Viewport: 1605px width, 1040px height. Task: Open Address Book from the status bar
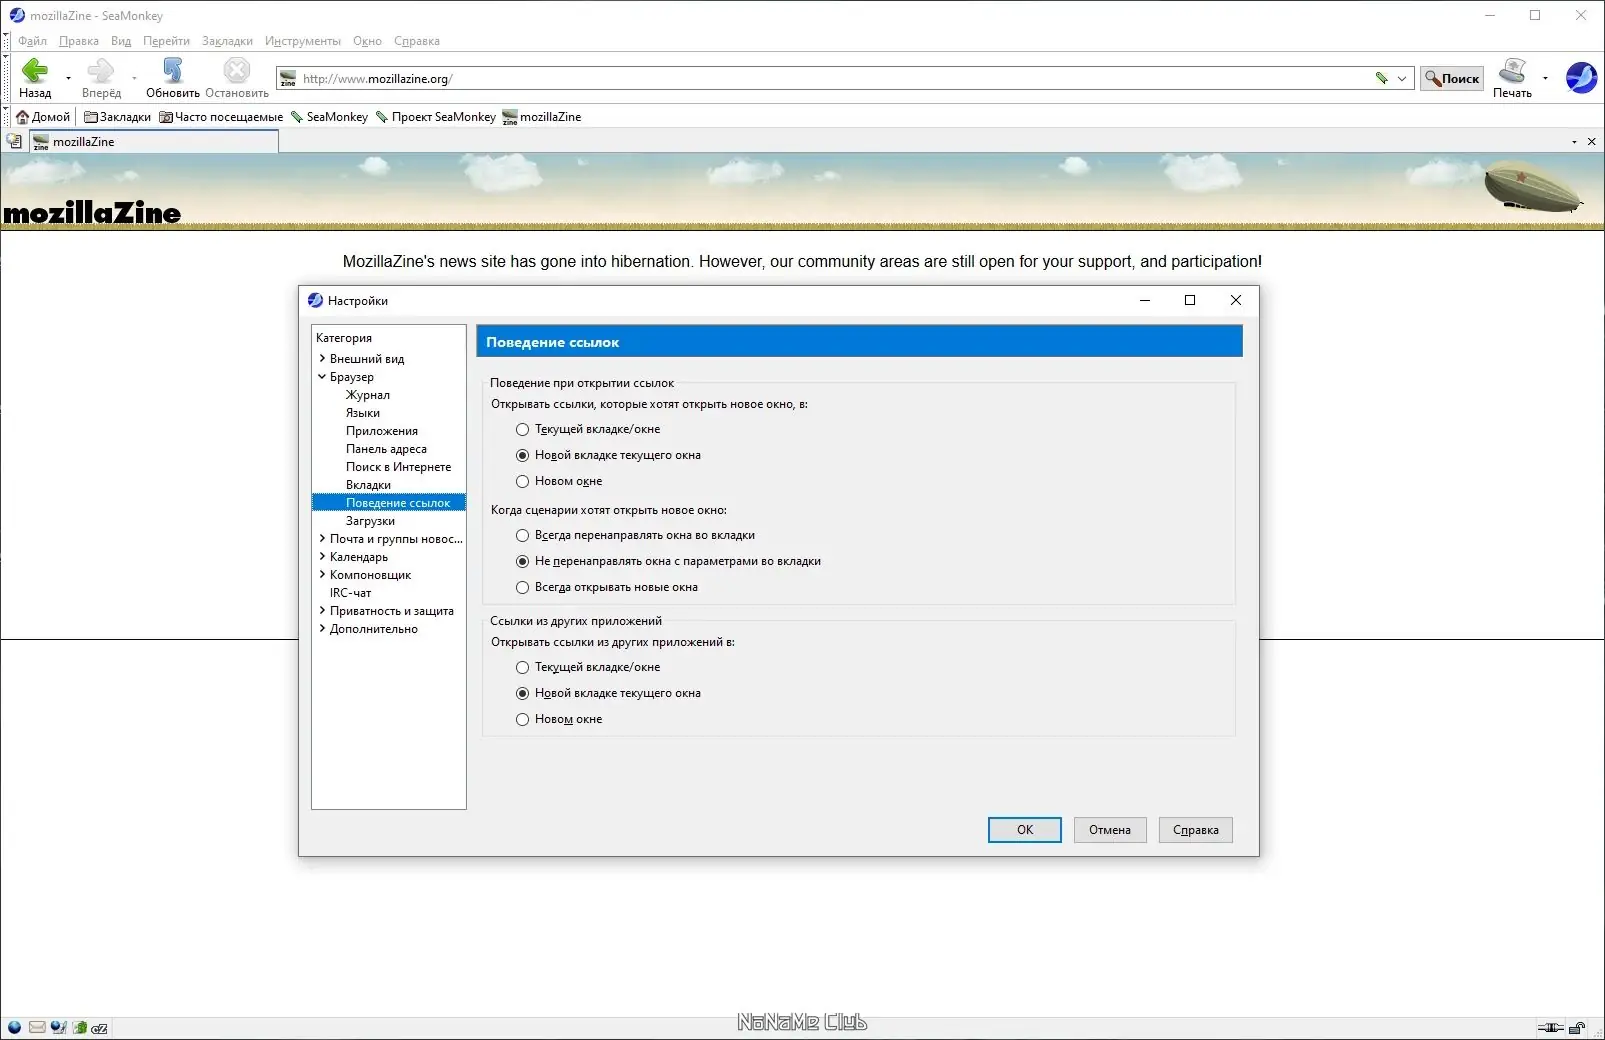point(79,1027)
